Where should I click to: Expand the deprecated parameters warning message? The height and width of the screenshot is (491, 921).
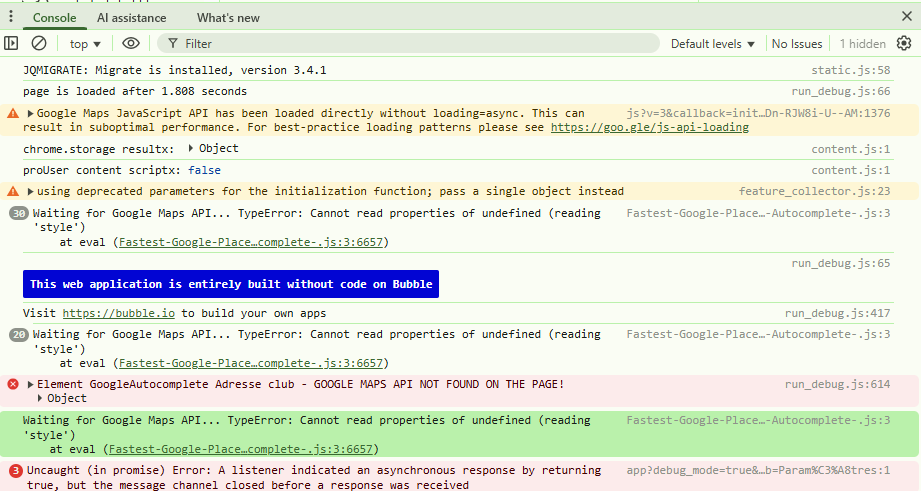[31, 191]
